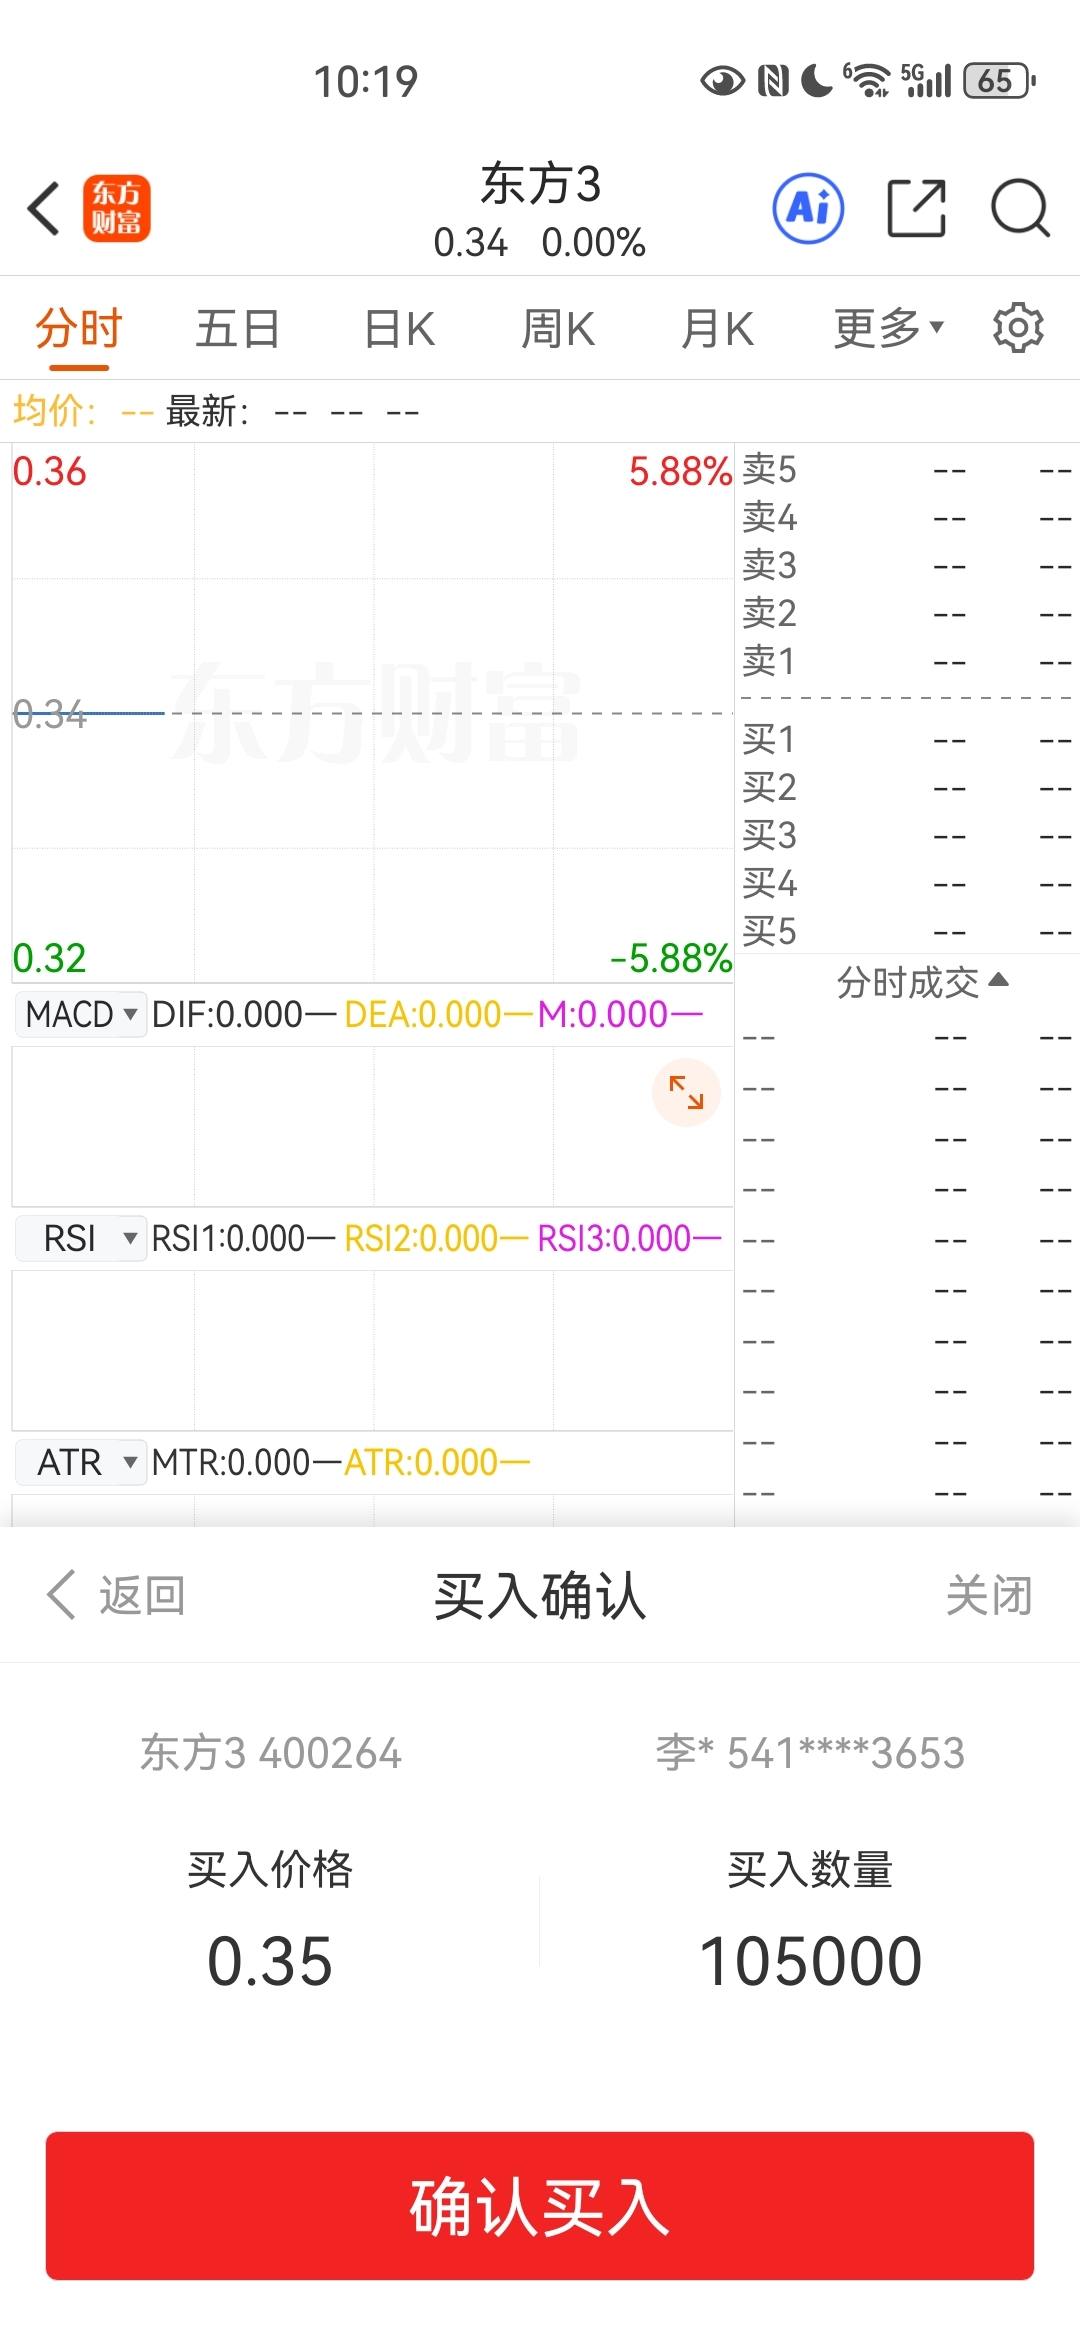This screenshot has width=1080, height=2340.
Task: Tap the 0.36 upper price label
Action: (x=49, y=471)
